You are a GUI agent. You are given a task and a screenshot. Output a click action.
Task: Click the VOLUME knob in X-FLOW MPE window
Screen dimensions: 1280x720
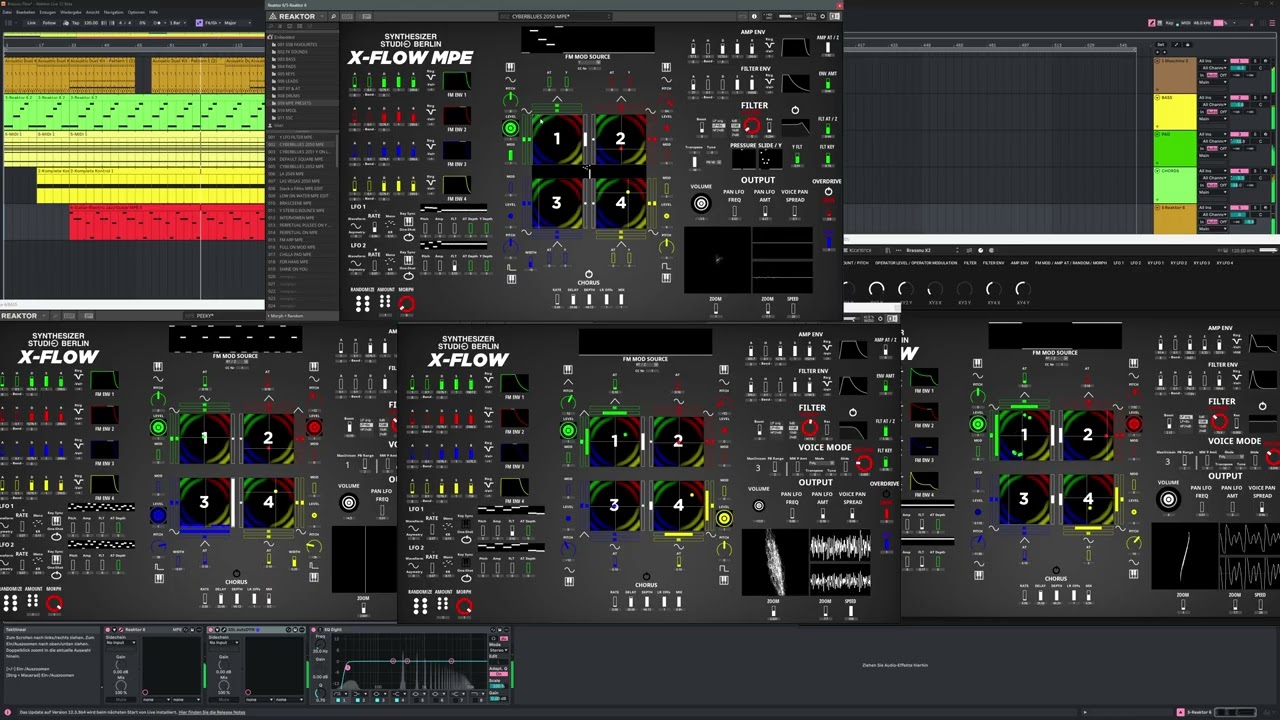[x=701, y=203]
